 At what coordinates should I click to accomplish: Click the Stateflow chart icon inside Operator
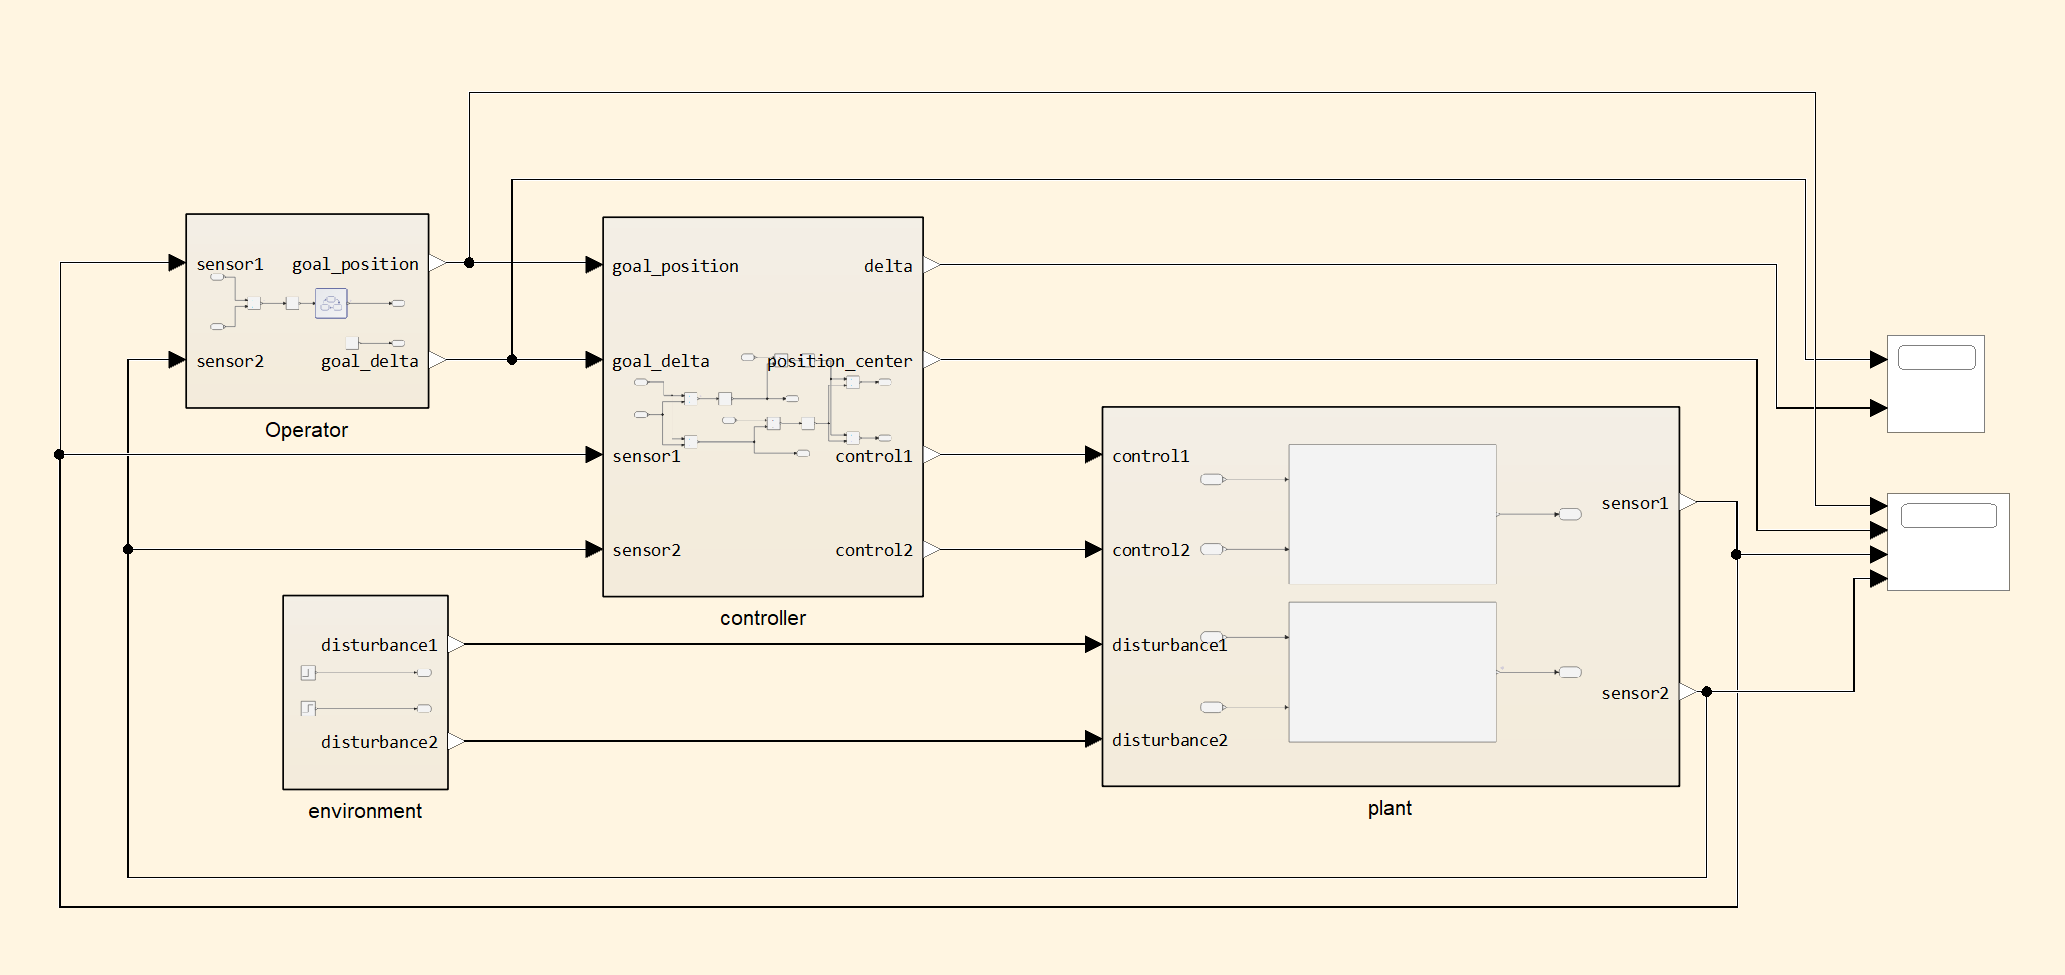click(331, 303)
